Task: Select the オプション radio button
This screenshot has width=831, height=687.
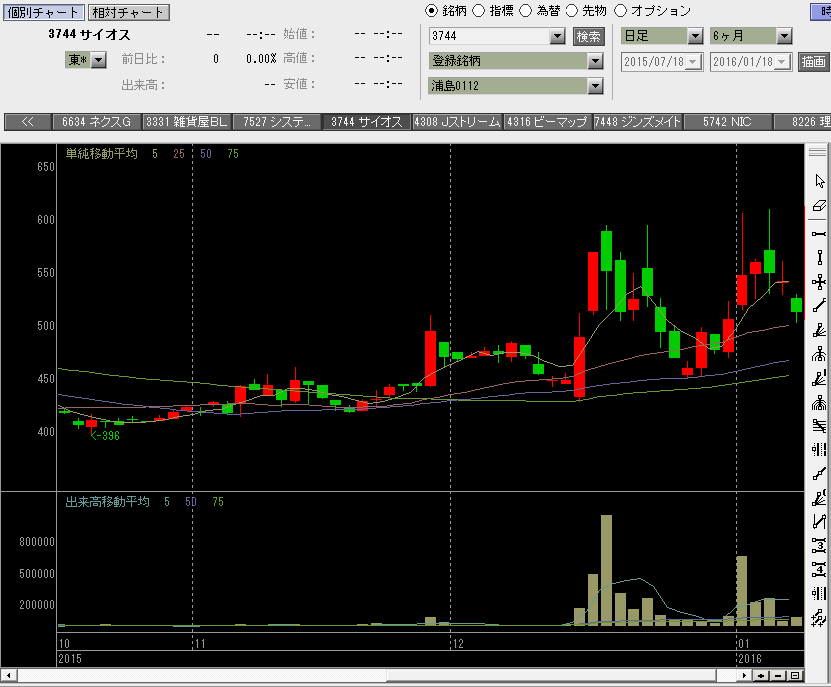Action: 620,11
